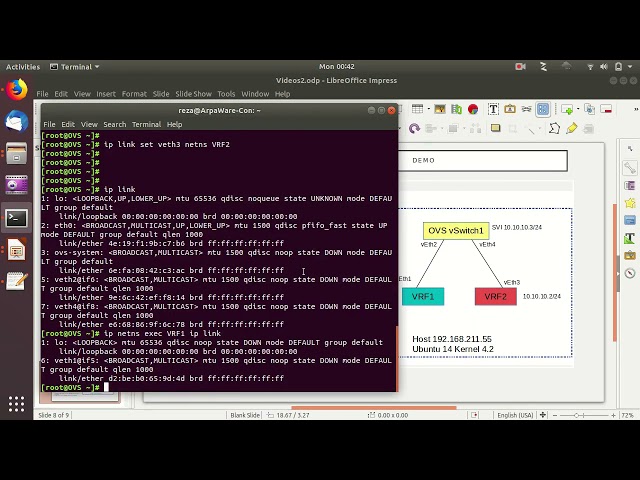
Task: Click the DEMO title box on slide
Action: point(483,160)
